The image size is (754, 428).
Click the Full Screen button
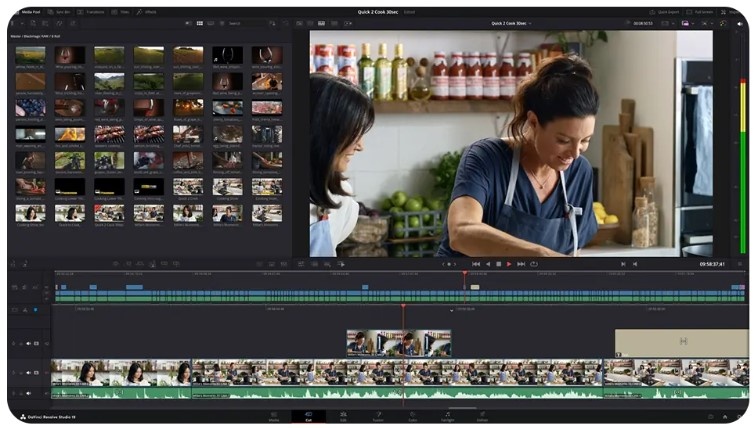(x=700, y=12)
